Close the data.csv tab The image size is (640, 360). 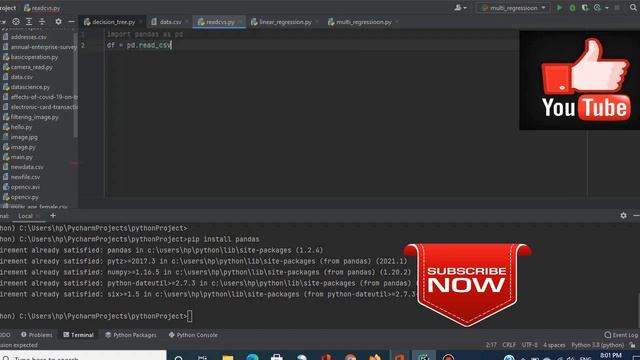(x=187, y=22)
